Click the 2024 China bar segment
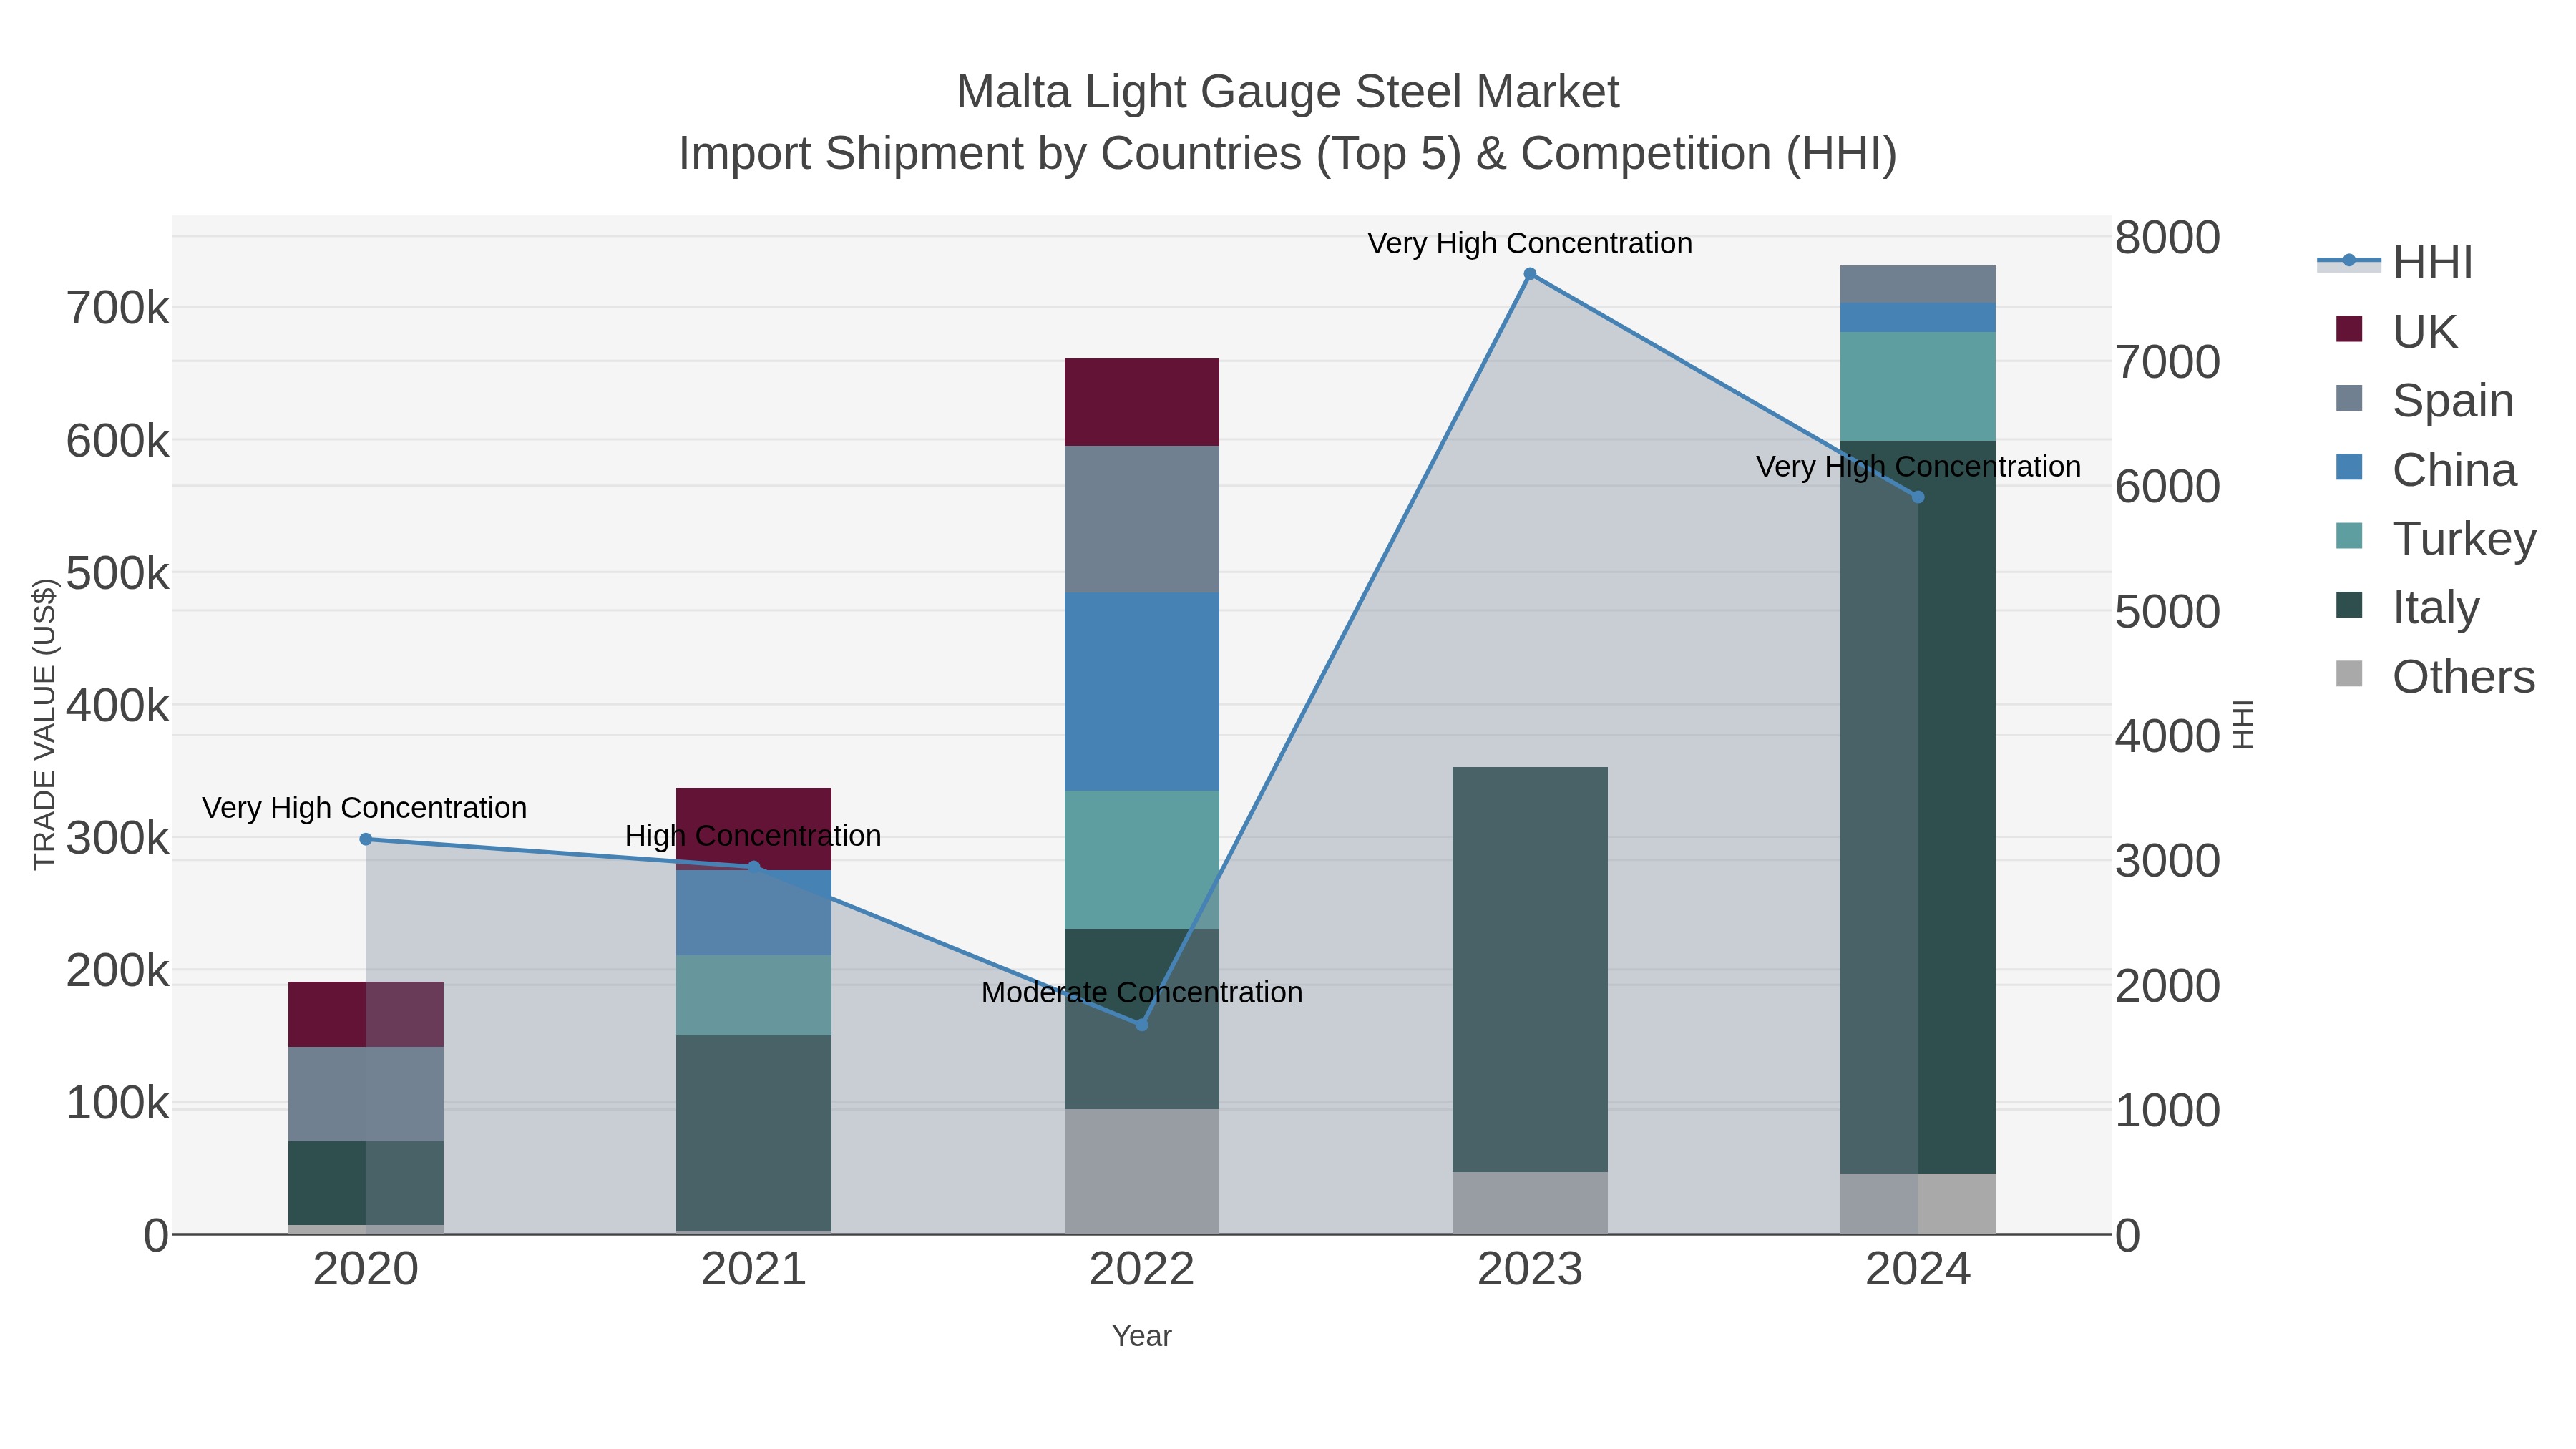Image resolution: width=2576 pixels, height=1449 pixels. point(1918,318)
